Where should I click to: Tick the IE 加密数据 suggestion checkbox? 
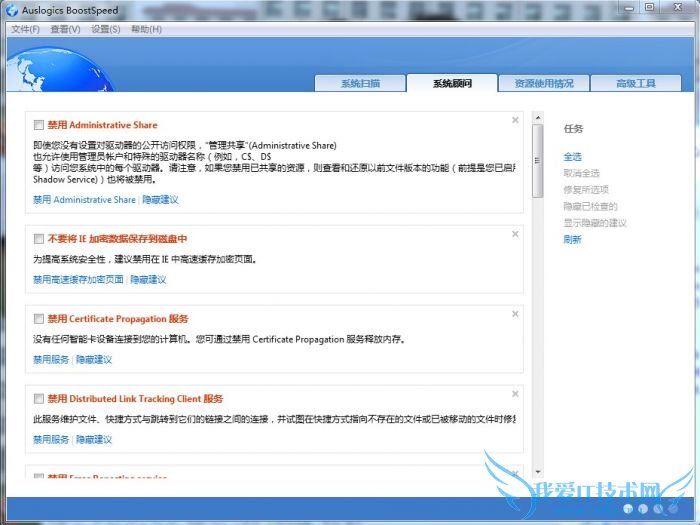[39, 239]
